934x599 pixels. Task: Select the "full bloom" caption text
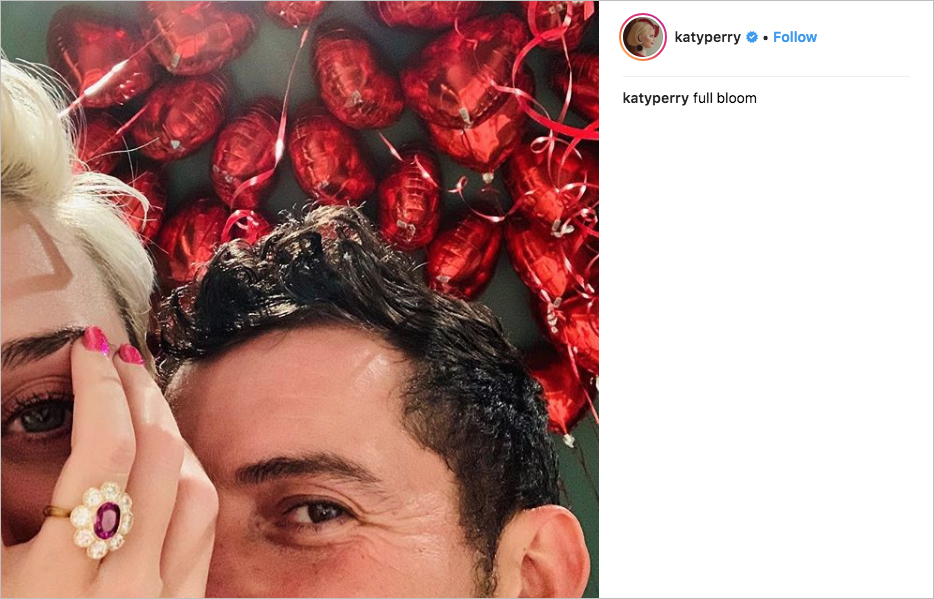tap(725, 98)
